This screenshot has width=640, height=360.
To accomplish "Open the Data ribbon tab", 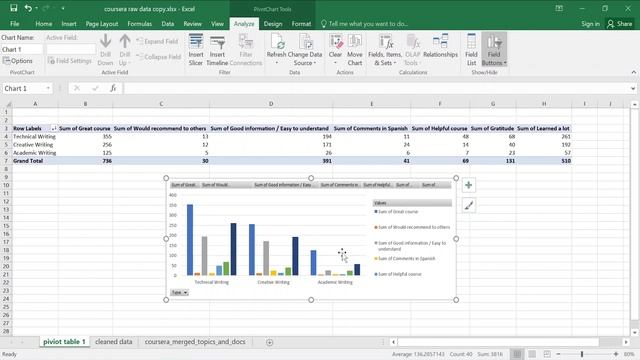I will [x=167, y=24].
